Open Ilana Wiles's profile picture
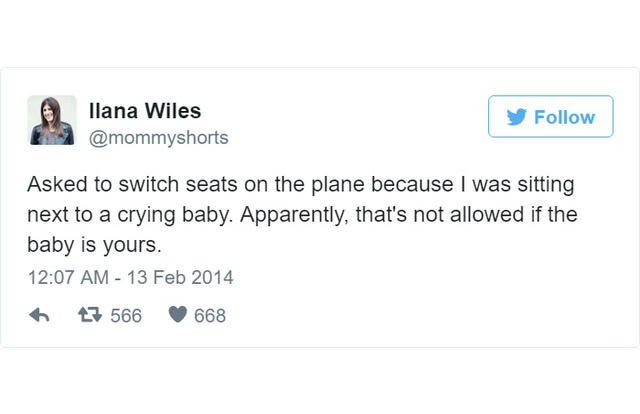 coord(52,120)
